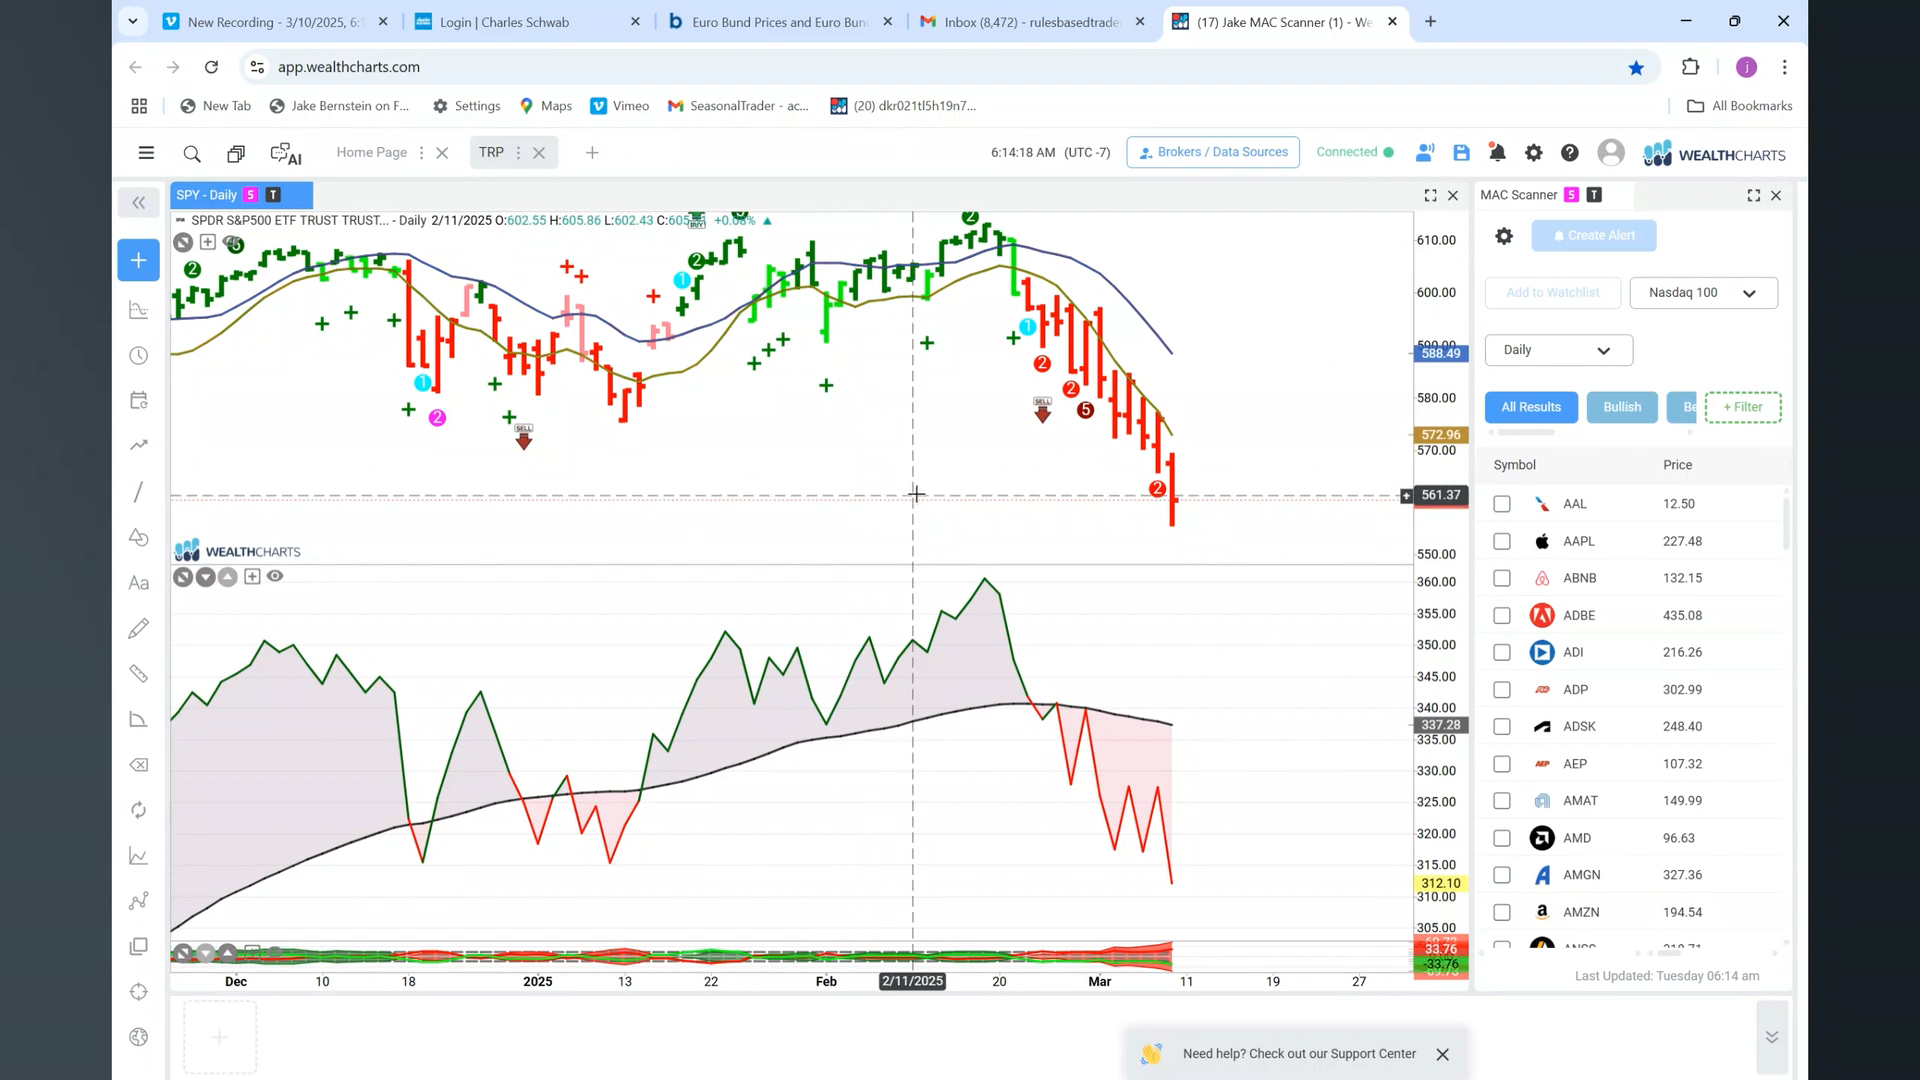Screen dimensions: 1920x1080
Task: Open the Nasdaq 100 watchlist dropdown
Action: pyautogui.click(x=1703, y=293)
